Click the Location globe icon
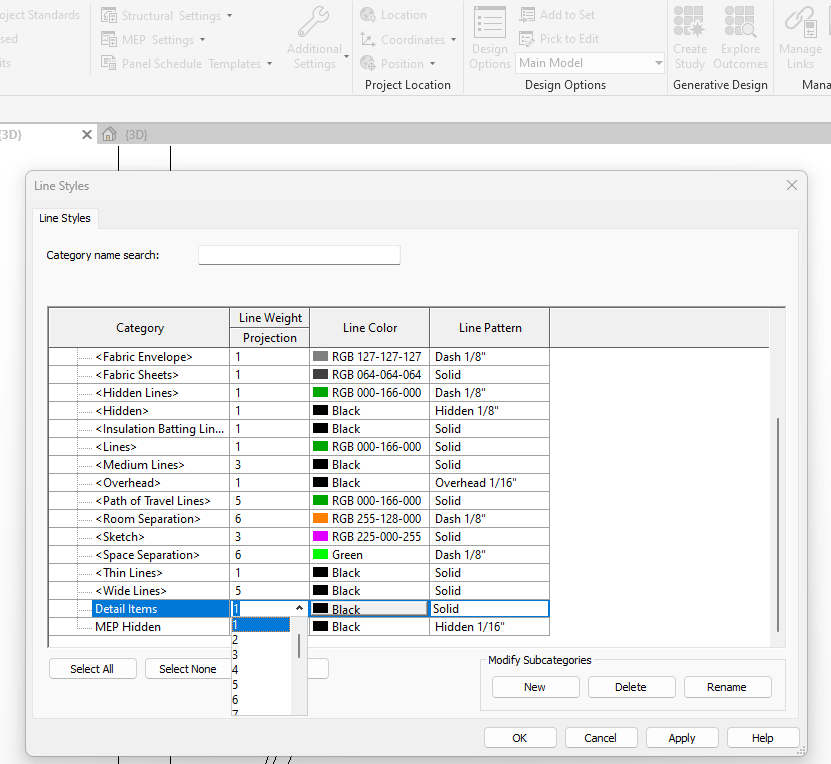 [367, 15]
